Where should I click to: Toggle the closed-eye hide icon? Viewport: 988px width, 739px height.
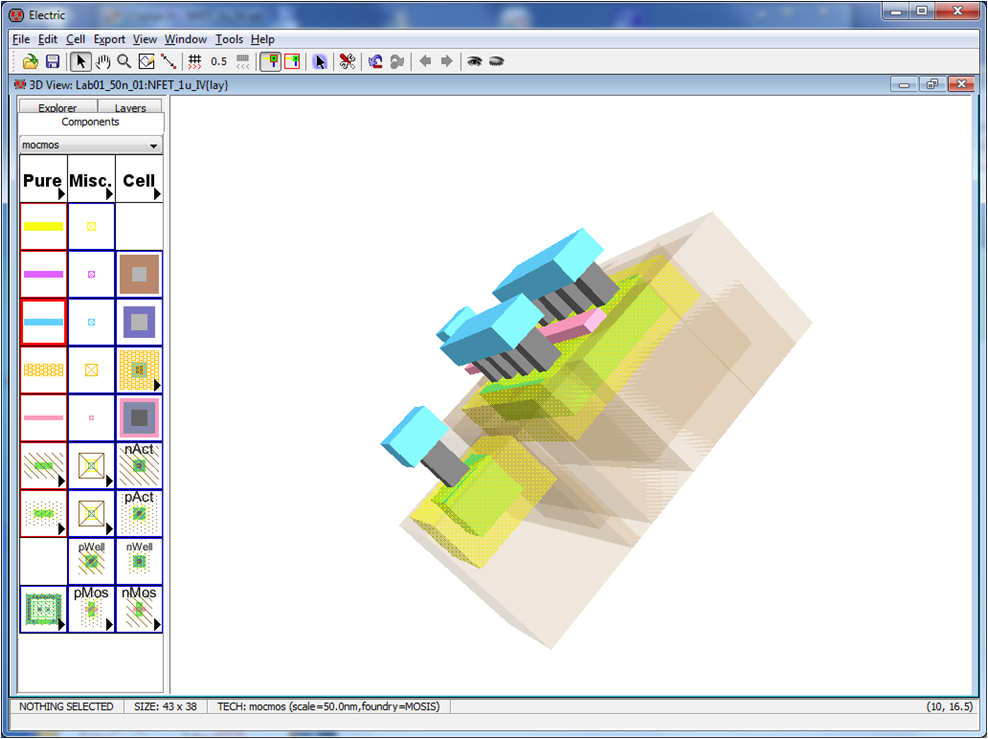click(x=496, y=61)
